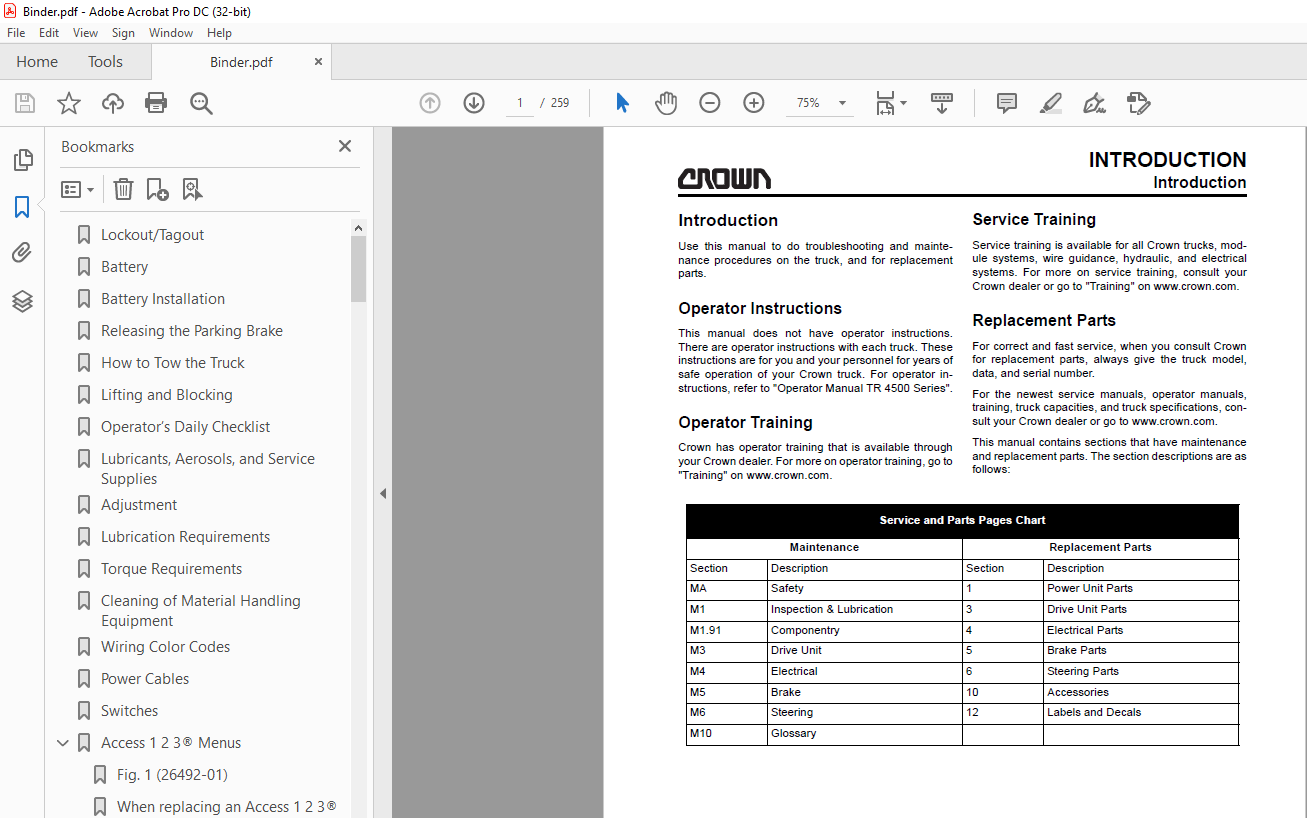Open the fit page options icon

click(890, 103)
